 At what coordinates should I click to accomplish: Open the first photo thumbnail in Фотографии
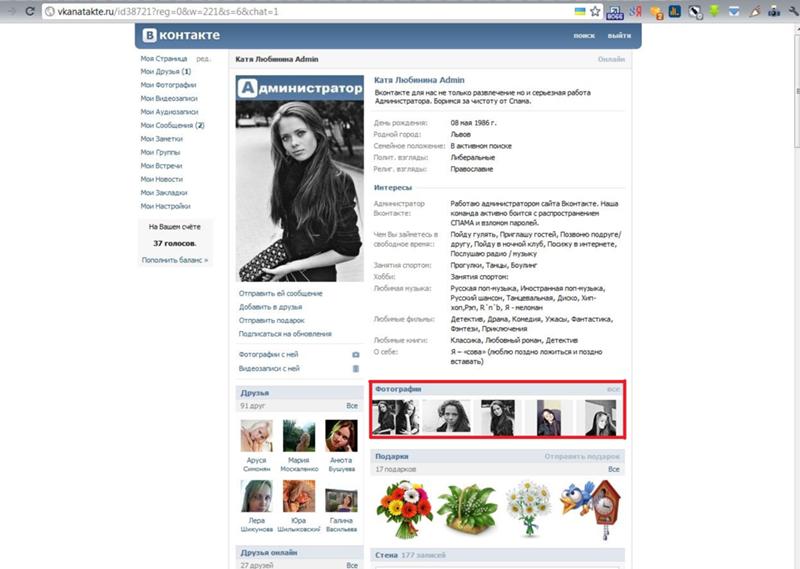(395, 417)
